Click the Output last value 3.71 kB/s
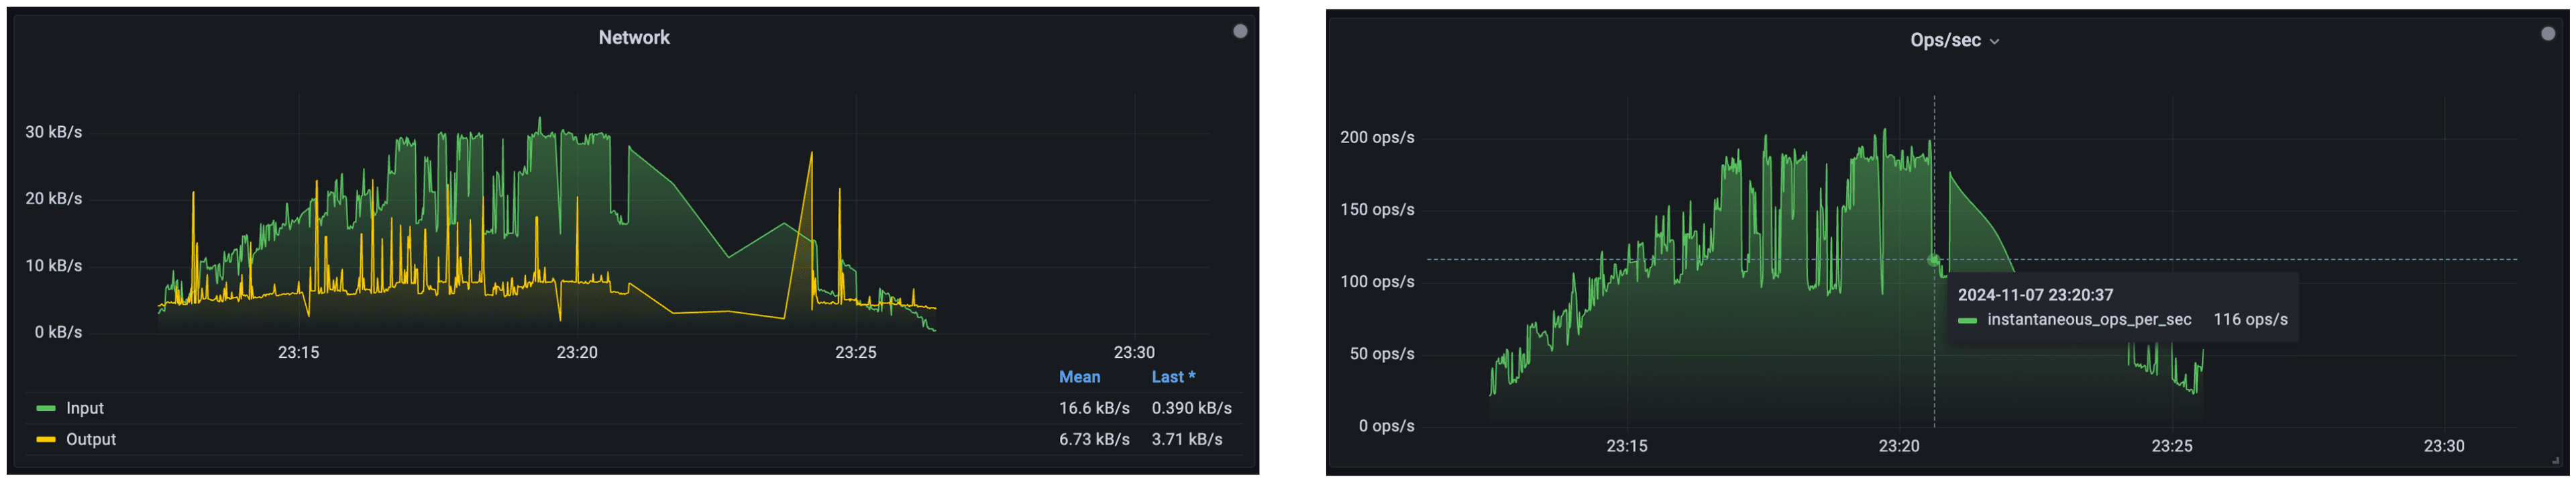Screen dimensions: 2576x482 click(1187, 439)
